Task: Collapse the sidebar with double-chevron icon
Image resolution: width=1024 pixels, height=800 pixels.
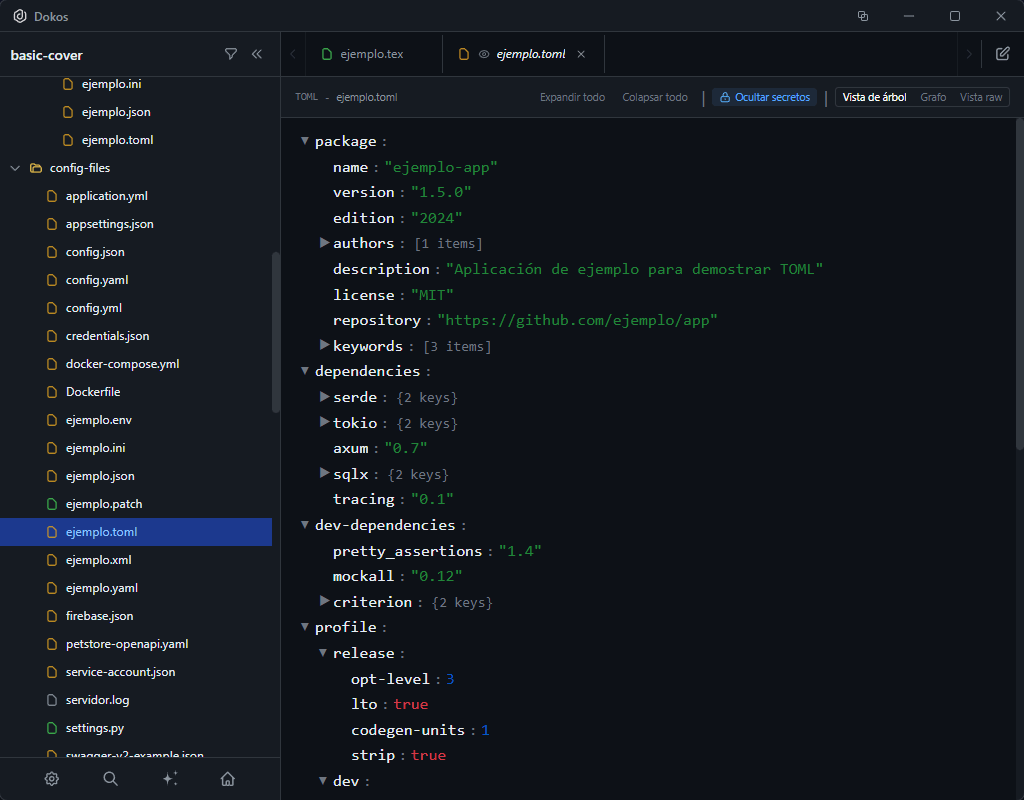Action: tap(257, 54)
